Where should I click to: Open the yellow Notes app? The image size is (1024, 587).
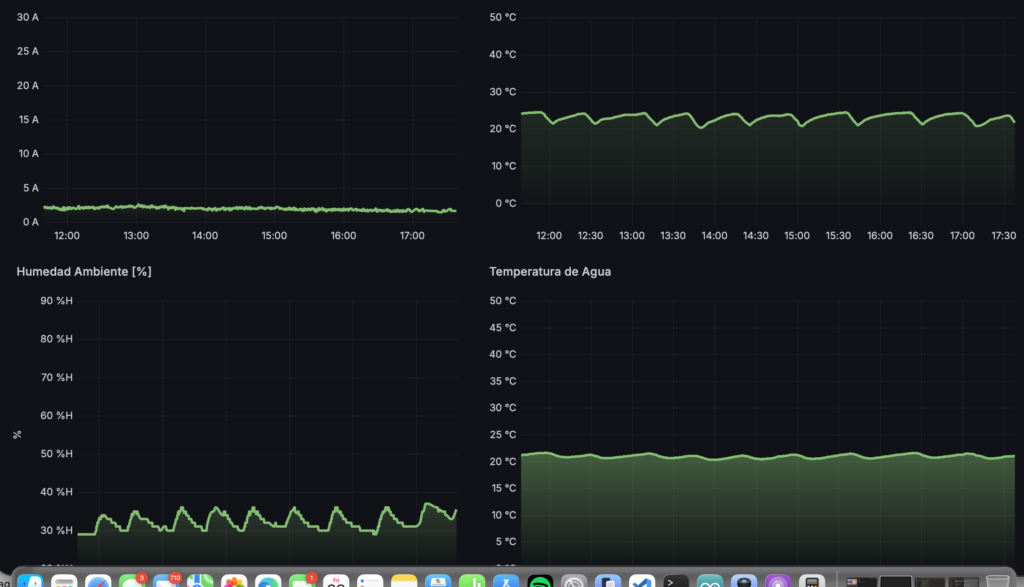point(404,580)
